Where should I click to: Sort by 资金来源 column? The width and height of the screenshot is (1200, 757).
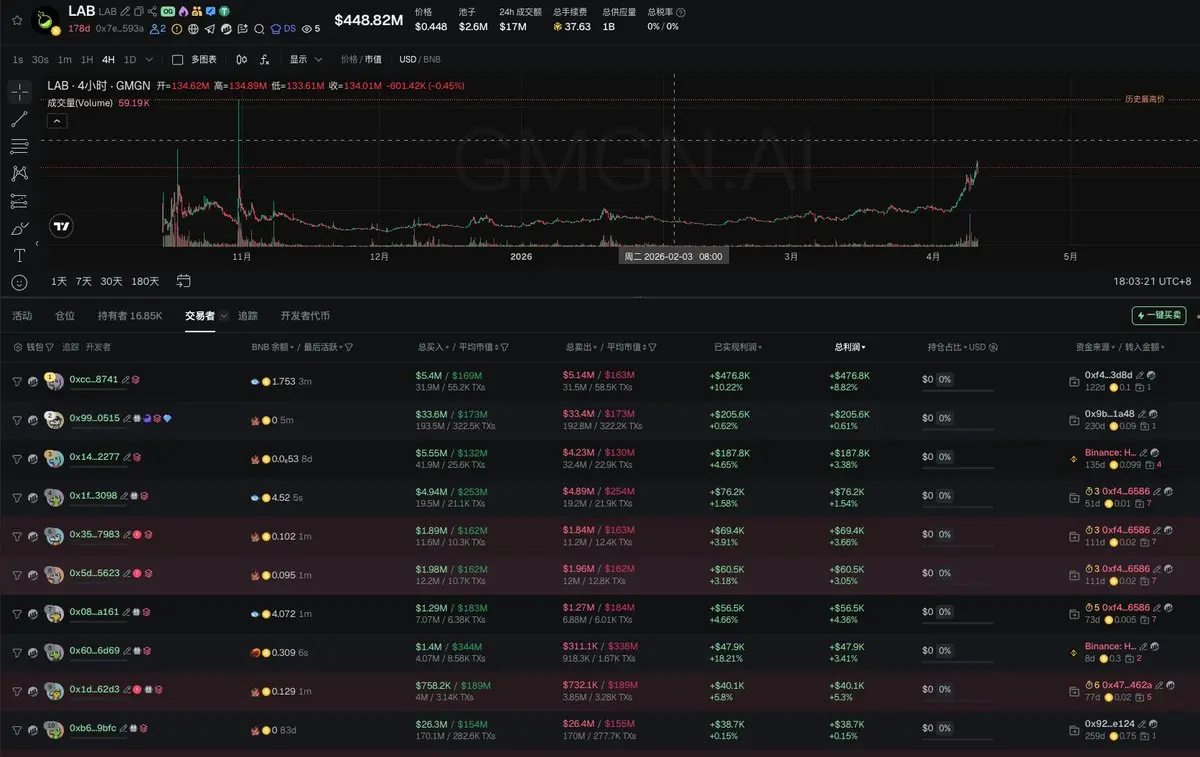(1098, 347)
